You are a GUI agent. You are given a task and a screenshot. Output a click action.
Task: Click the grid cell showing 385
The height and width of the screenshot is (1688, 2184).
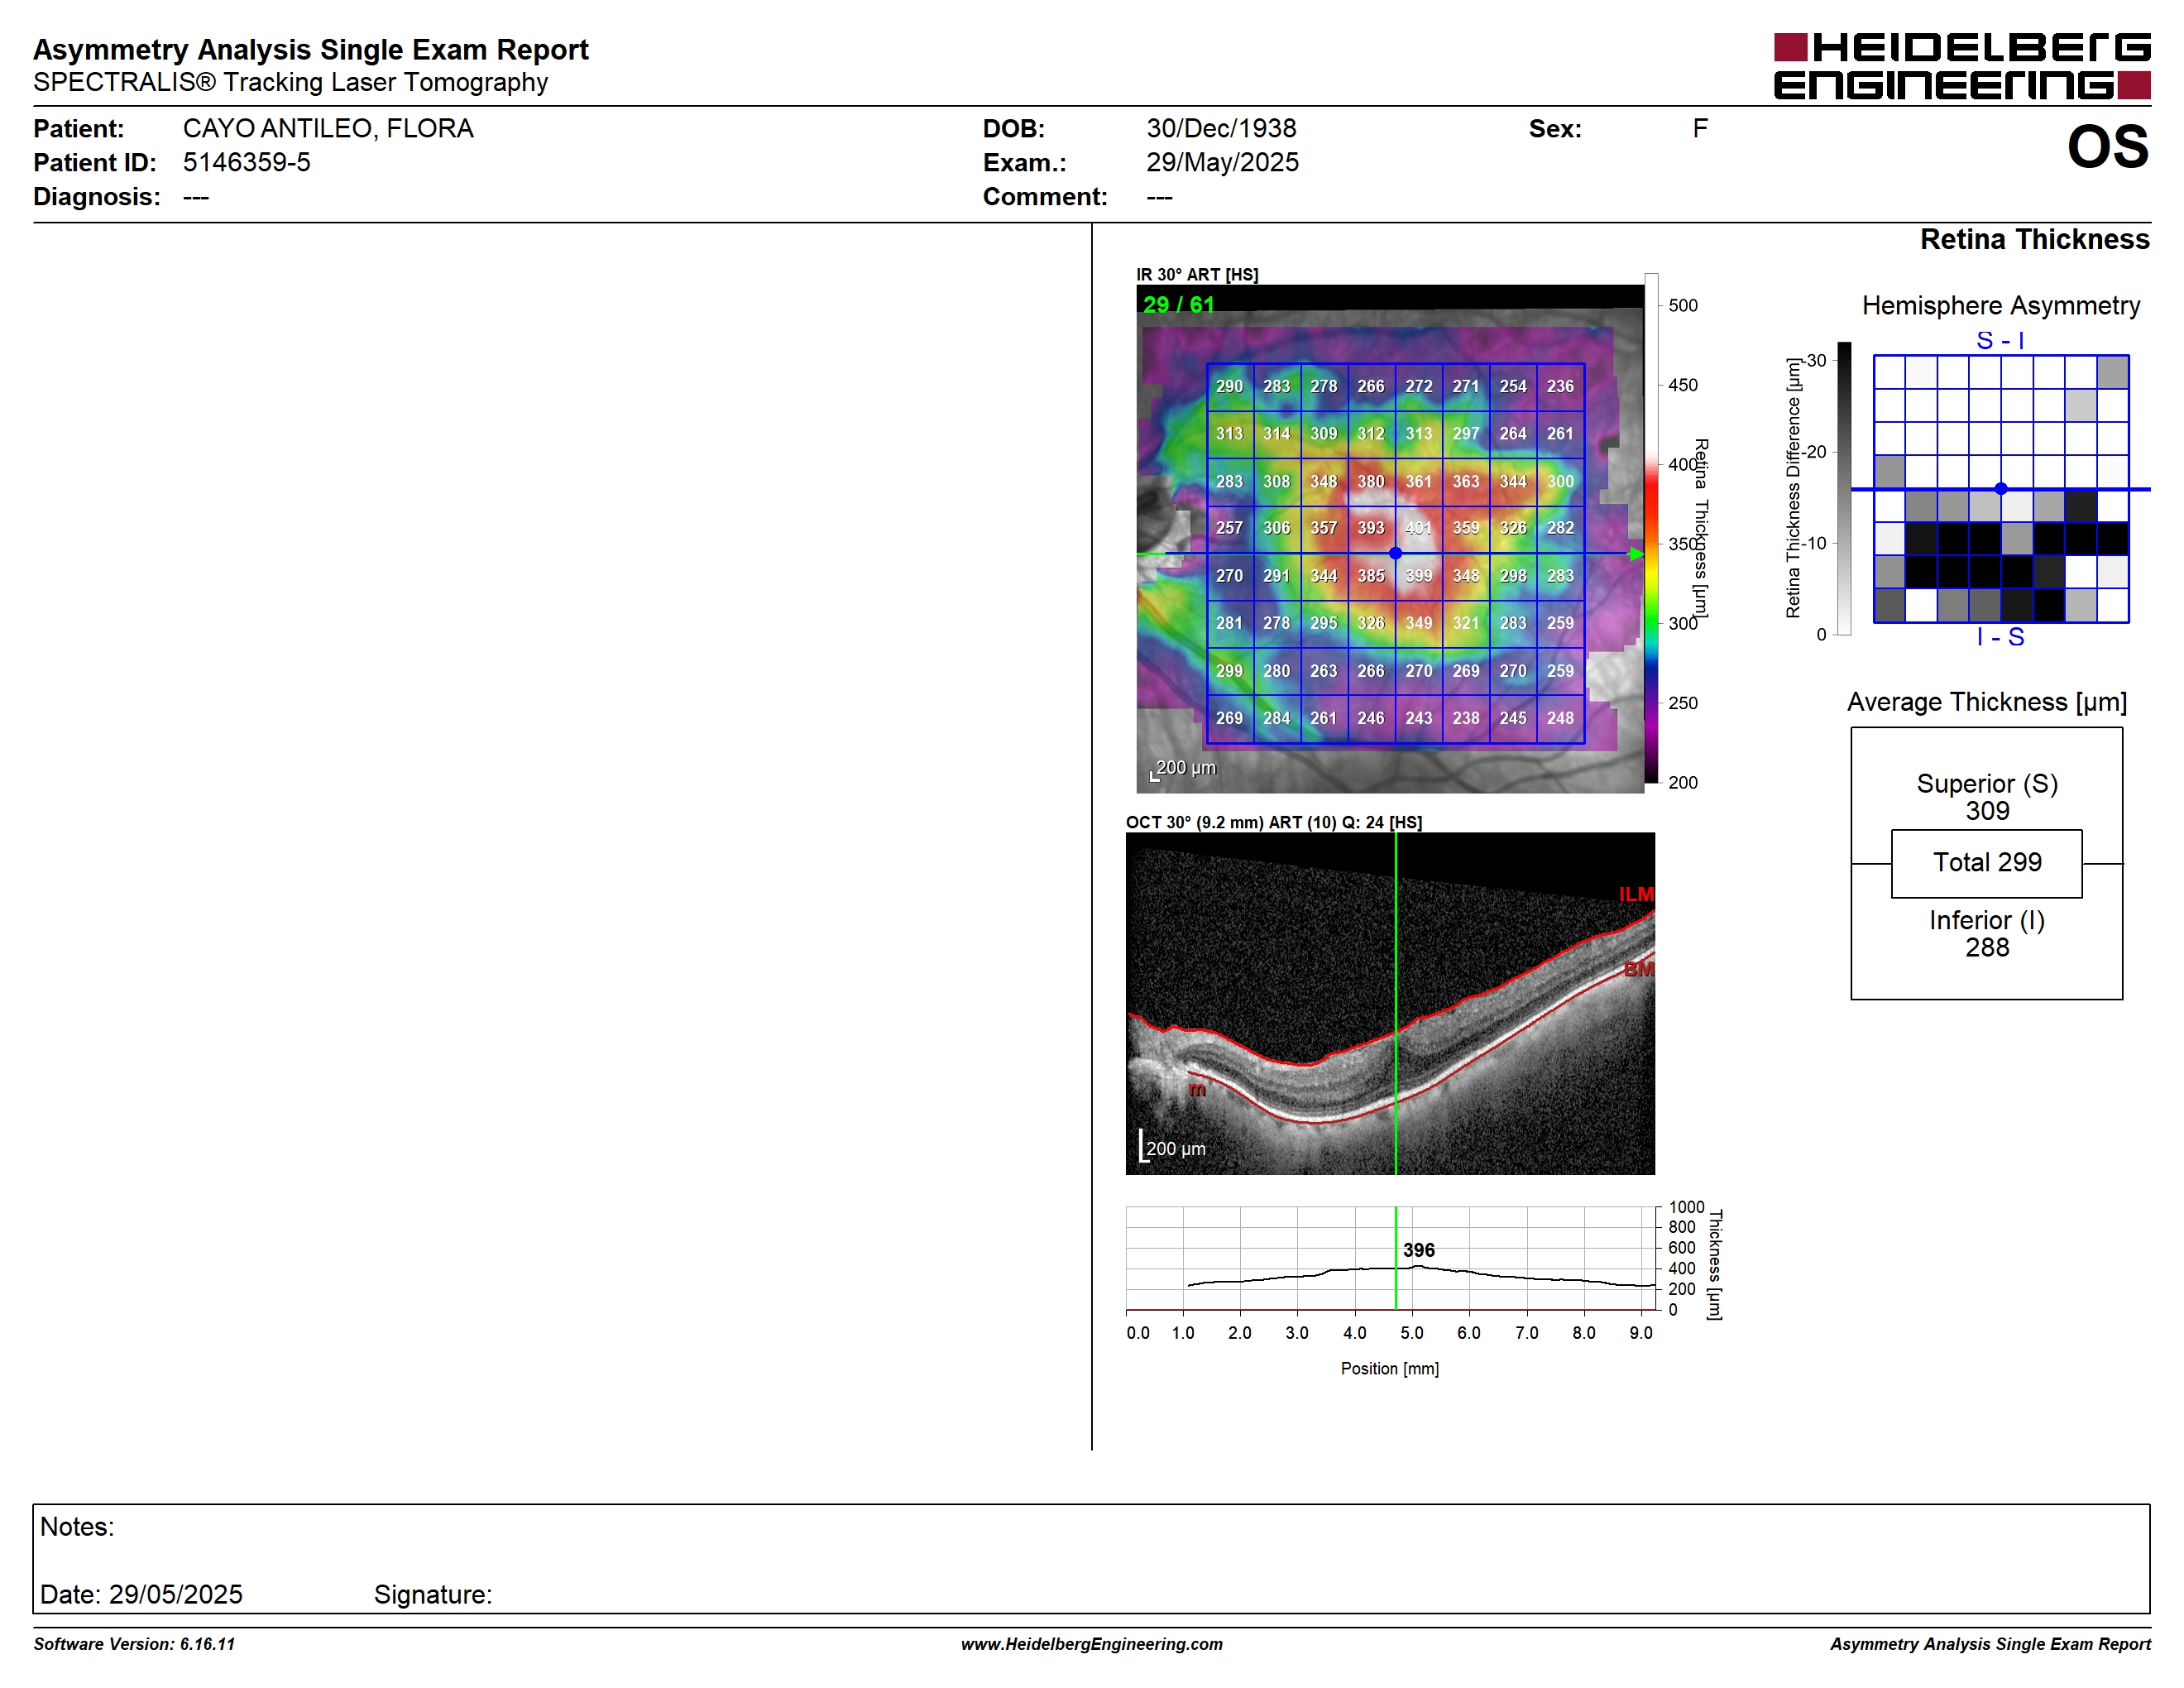1371,576
